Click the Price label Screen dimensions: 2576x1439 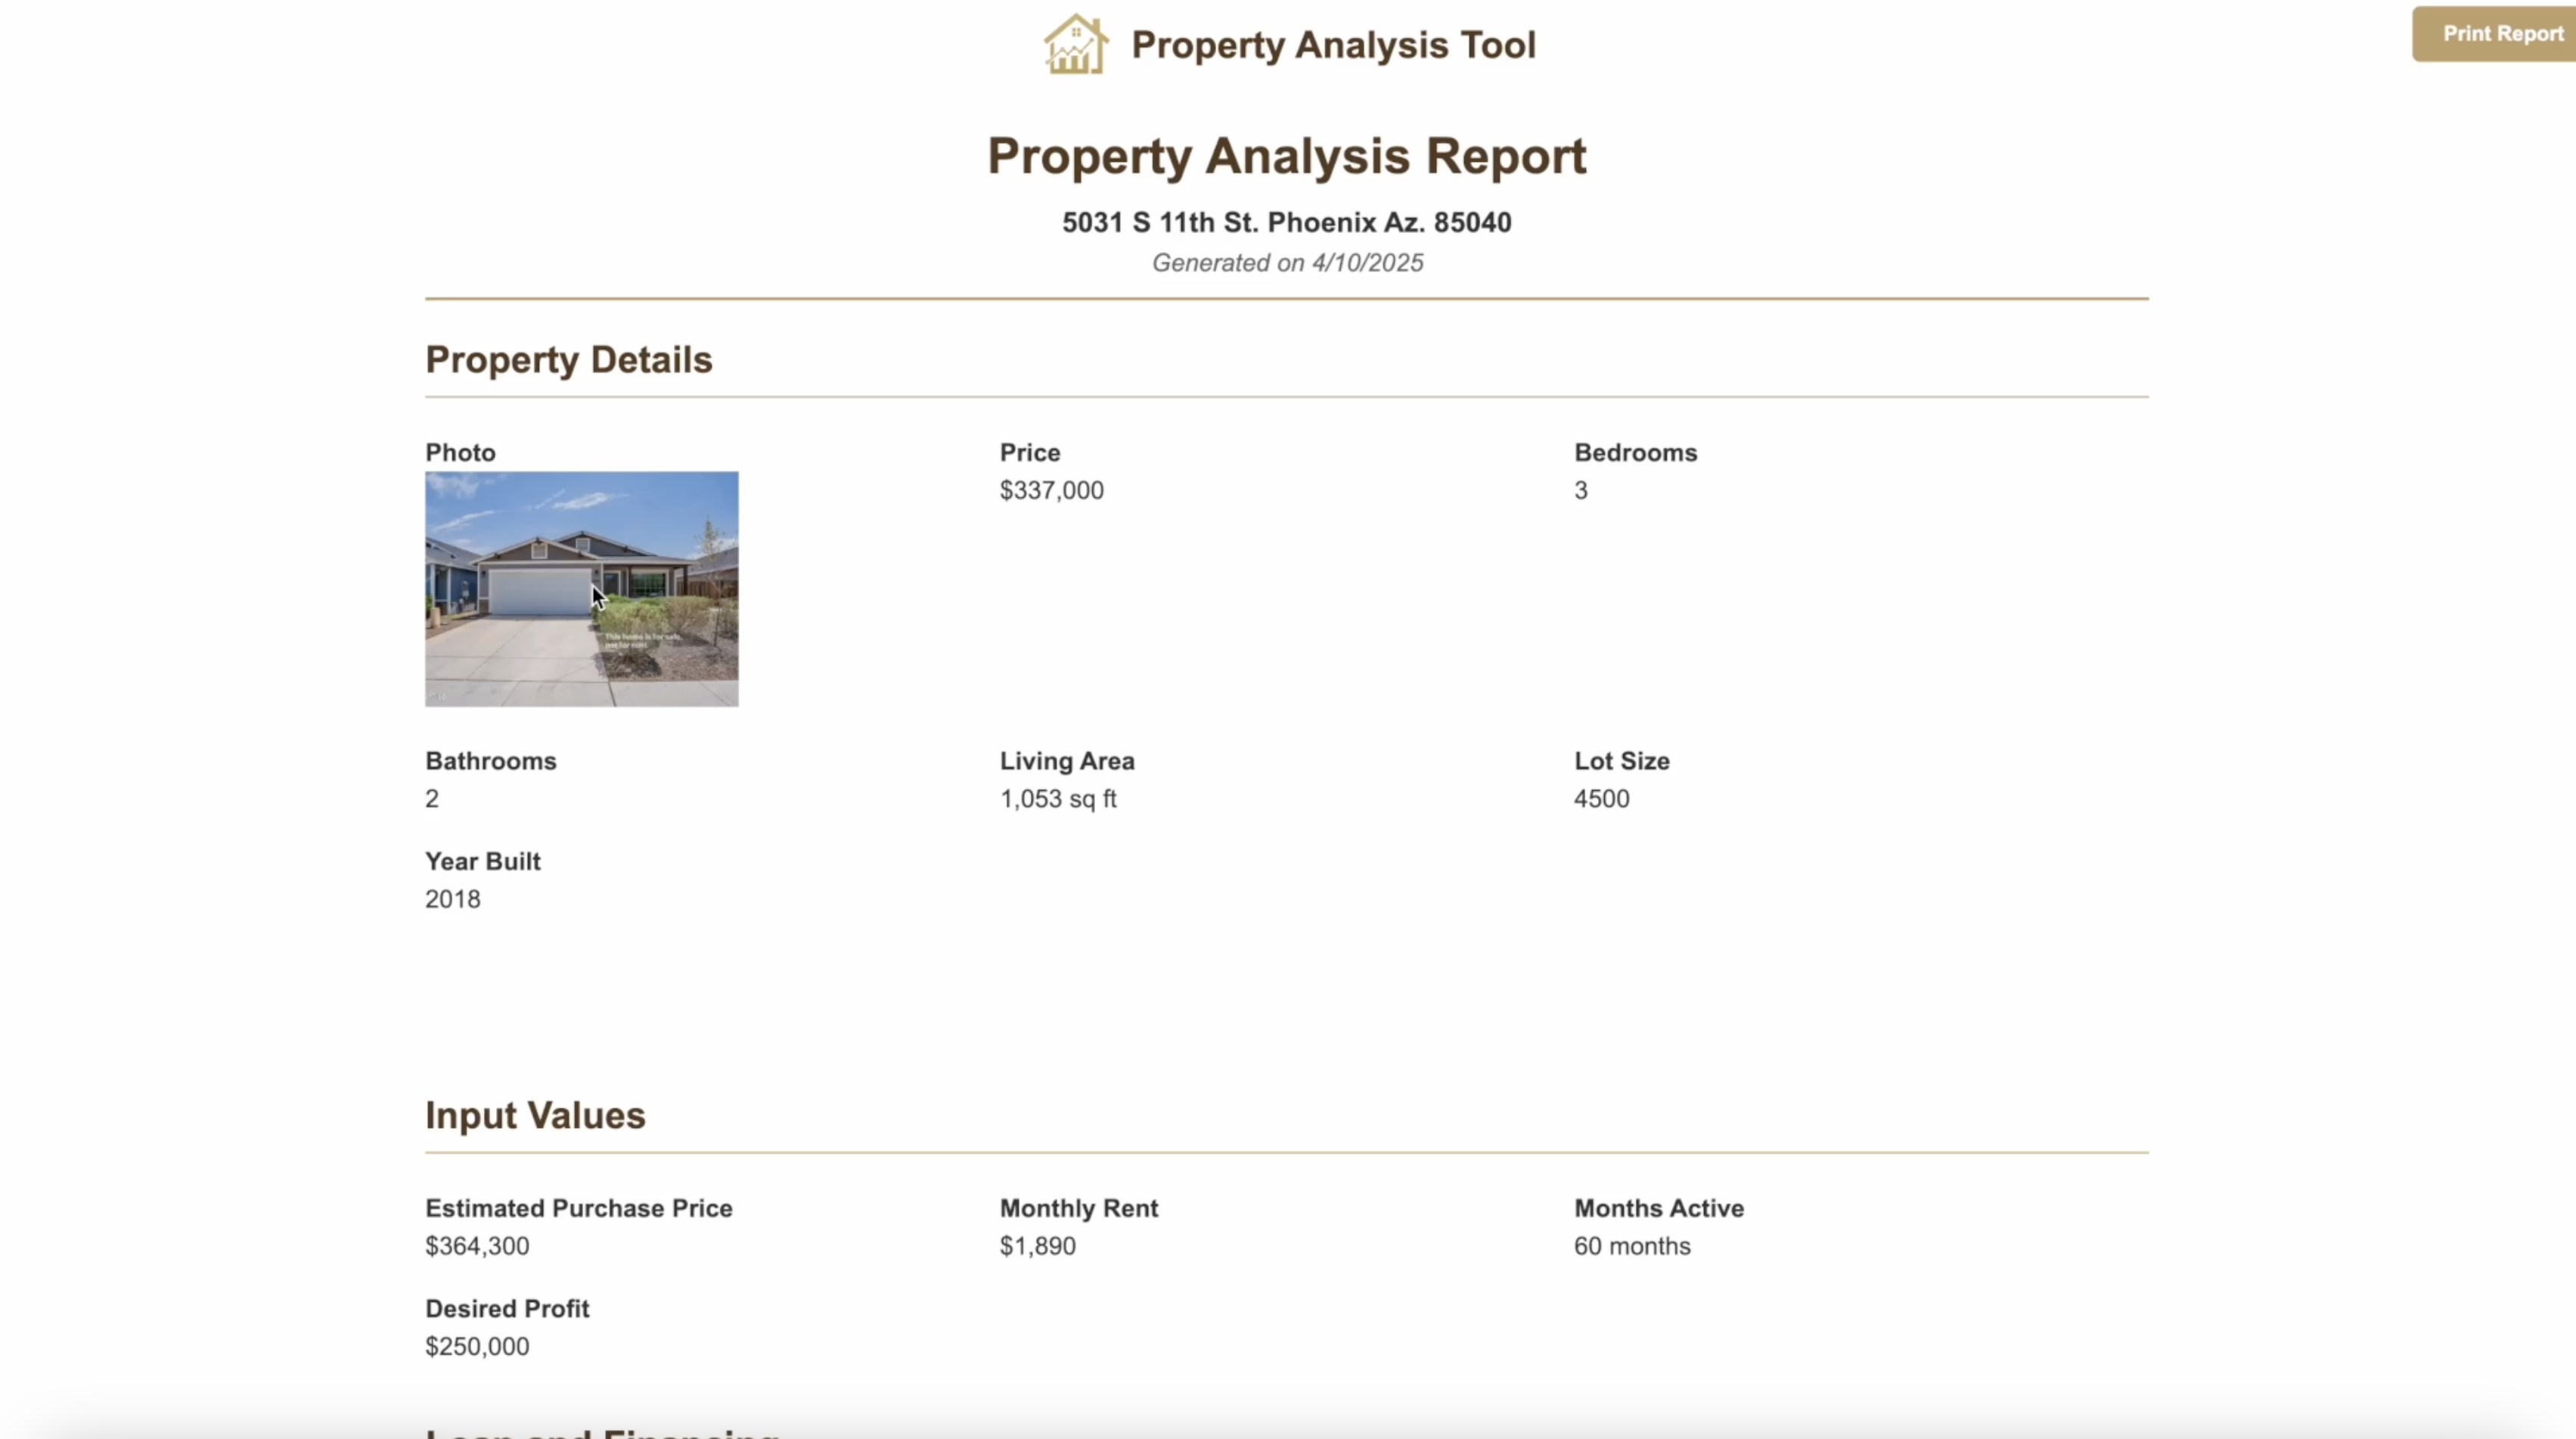pyautogui.click(x=1030, y=453)
